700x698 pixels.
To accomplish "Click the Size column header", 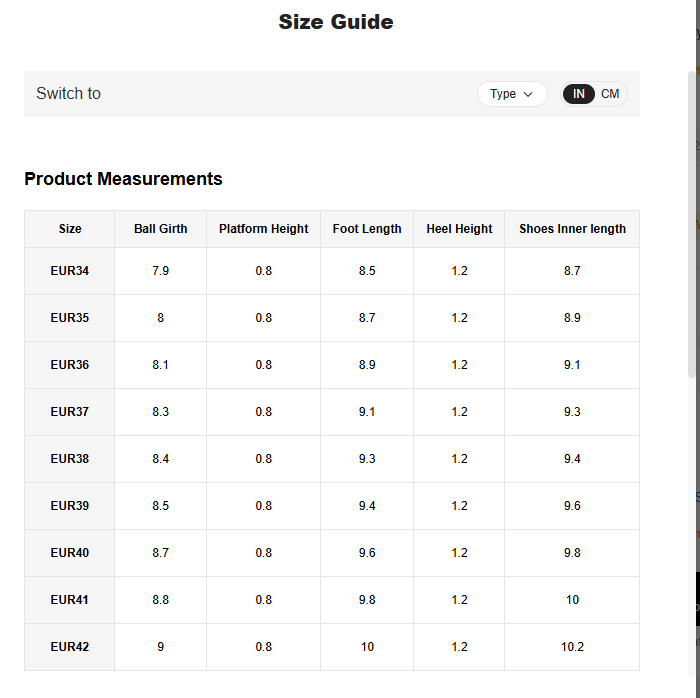I will coord(70,229).
